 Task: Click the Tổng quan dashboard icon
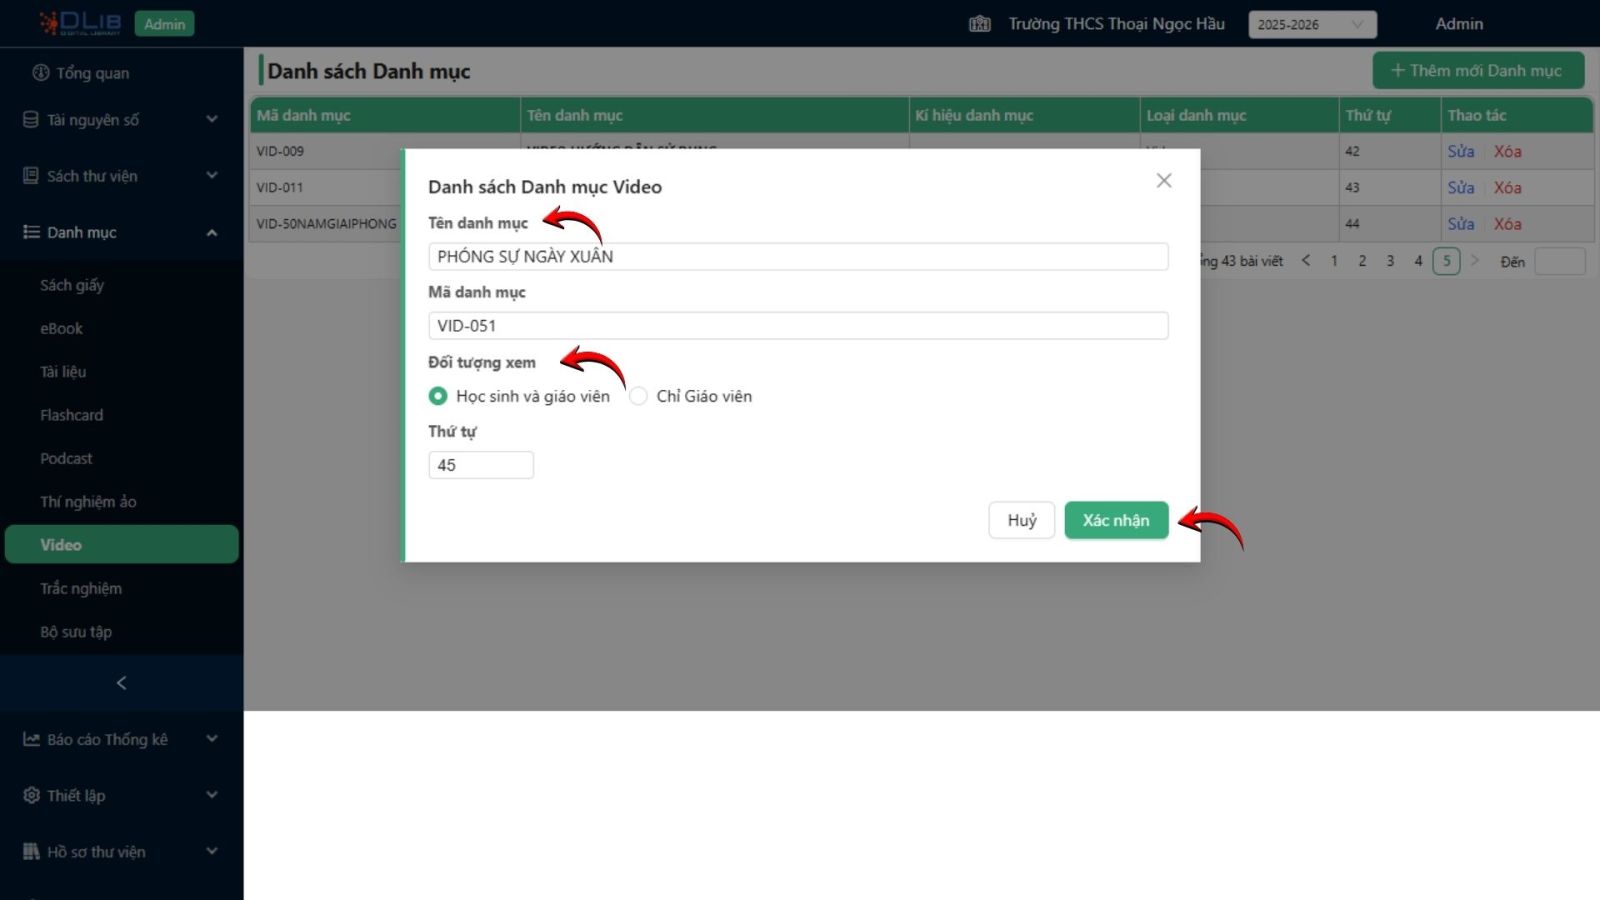click(x=40, y=73)
